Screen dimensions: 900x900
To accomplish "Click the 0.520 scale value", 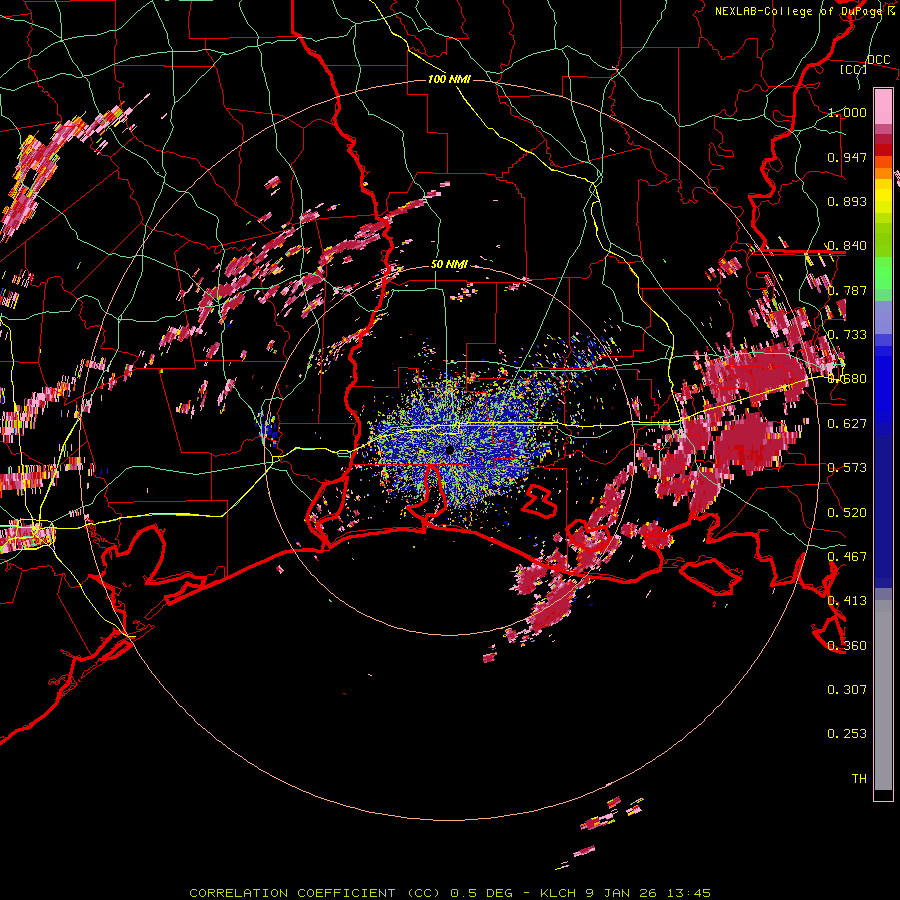I will pyautogui.click(x=847, y=513).
